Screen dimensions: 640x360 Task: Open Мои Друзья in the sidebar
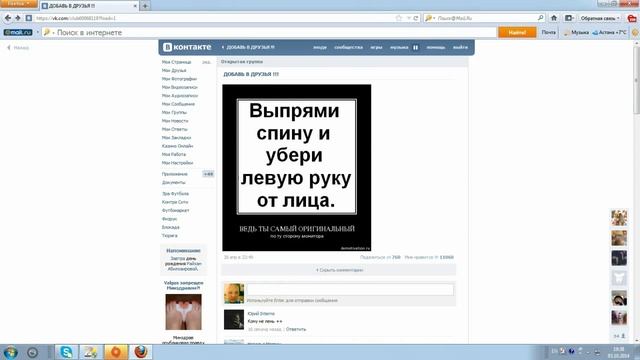[174, 71]
